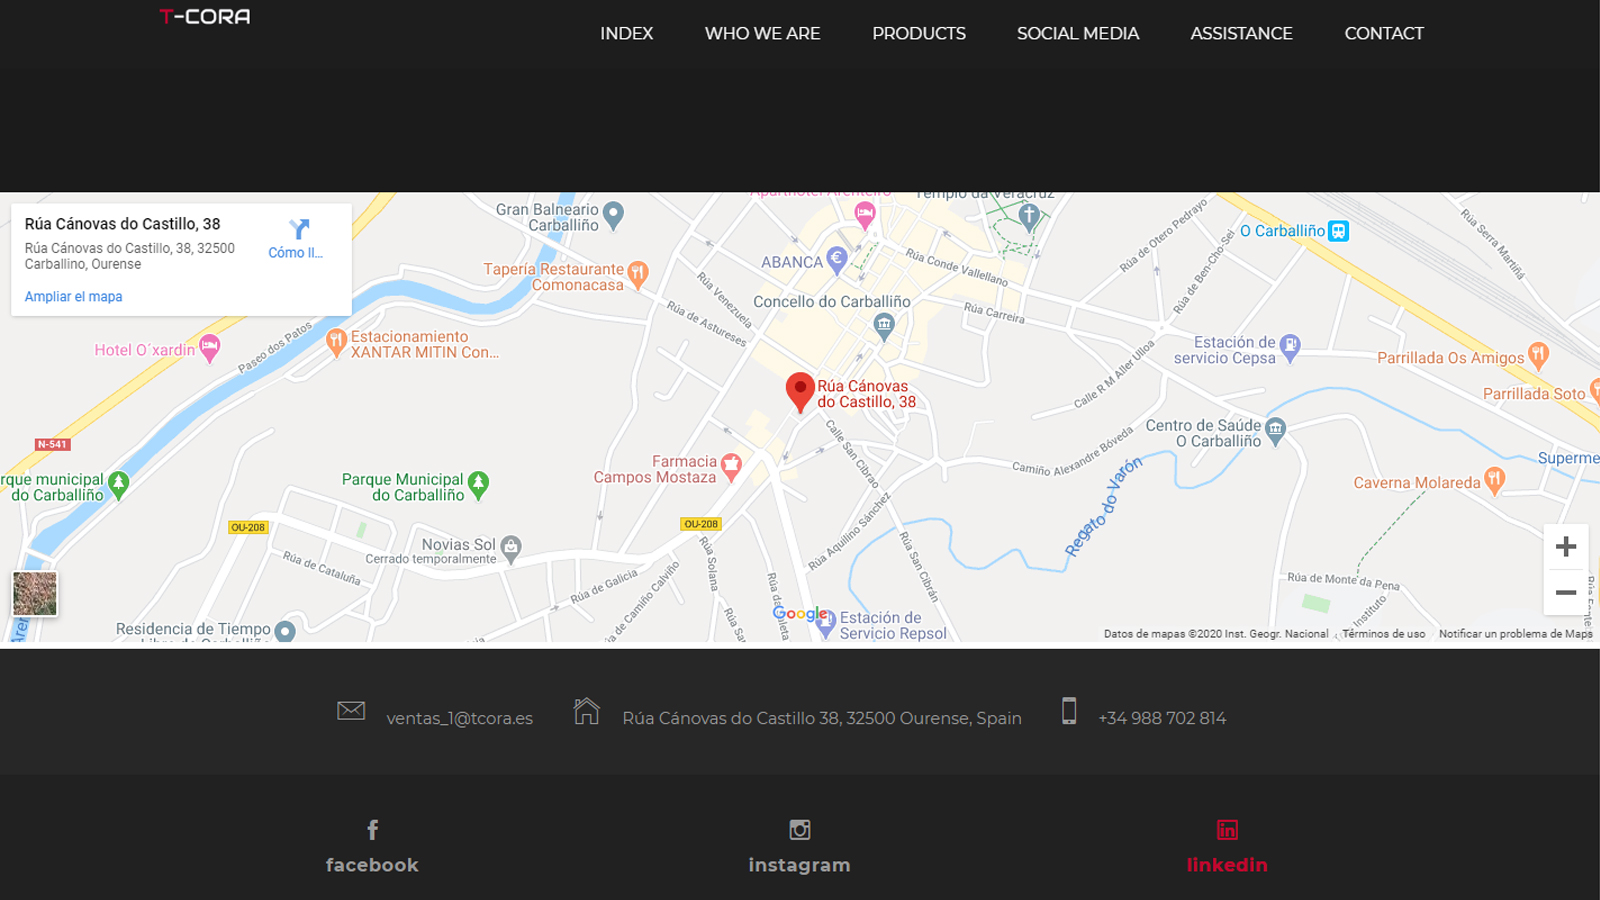This screenshot has height=900, width=1600.
Task: Open Ampliar el mapa link
Action: (73, 297)
